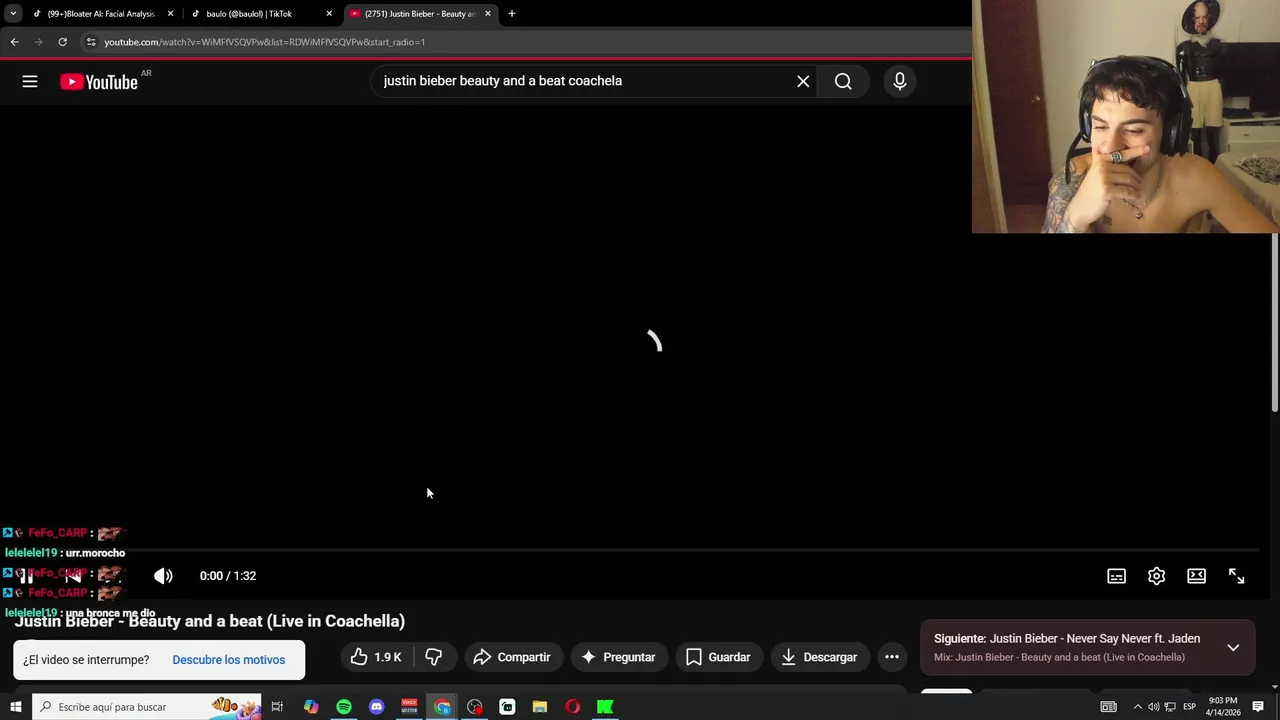This screenshot has height=720, width=1280.
Task: Open the ESP input language selector
Action: (1190, 707)
